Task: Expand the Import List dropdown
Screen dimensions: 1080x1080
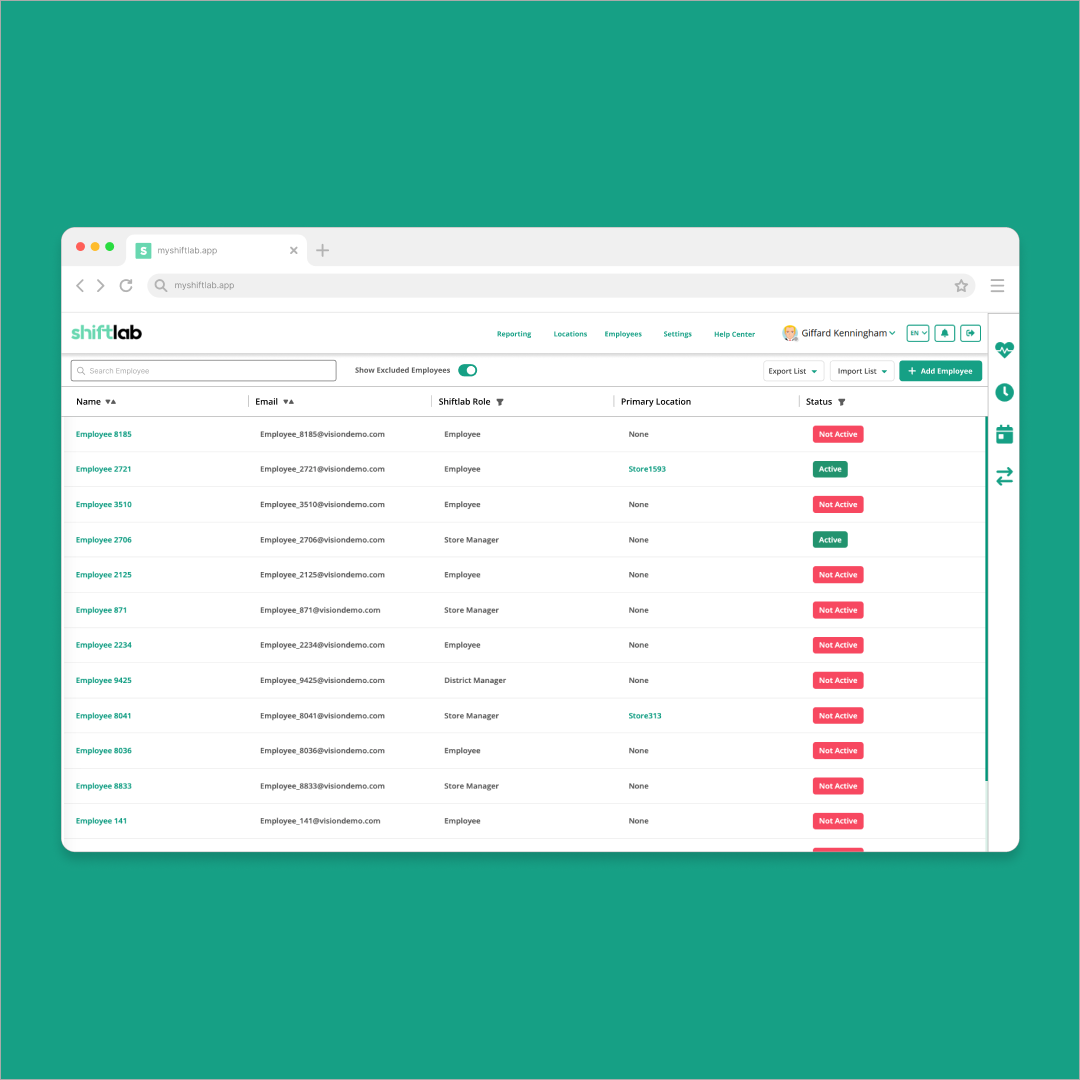Action: 862,371
